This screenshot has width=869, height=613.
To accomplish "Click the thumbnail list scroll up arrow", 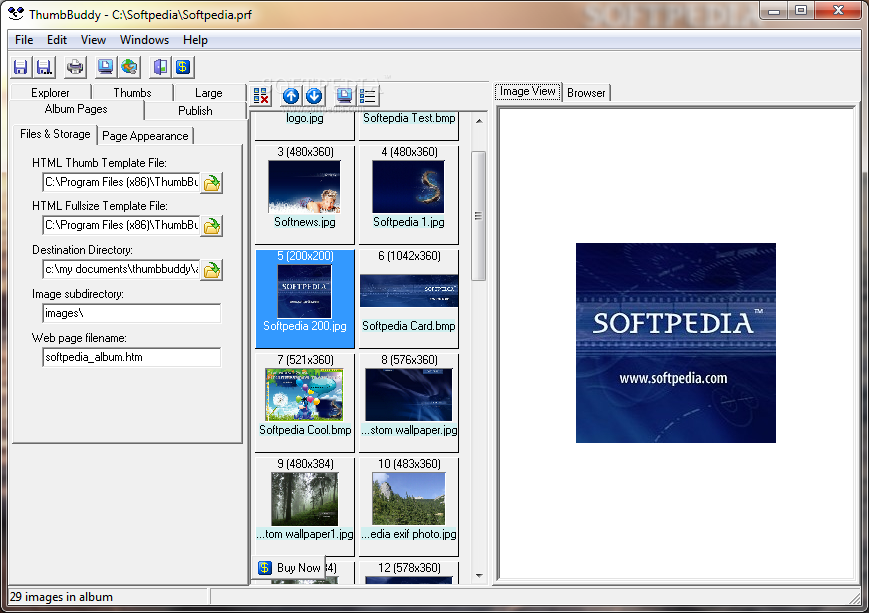I will click(x=479, y=121).
